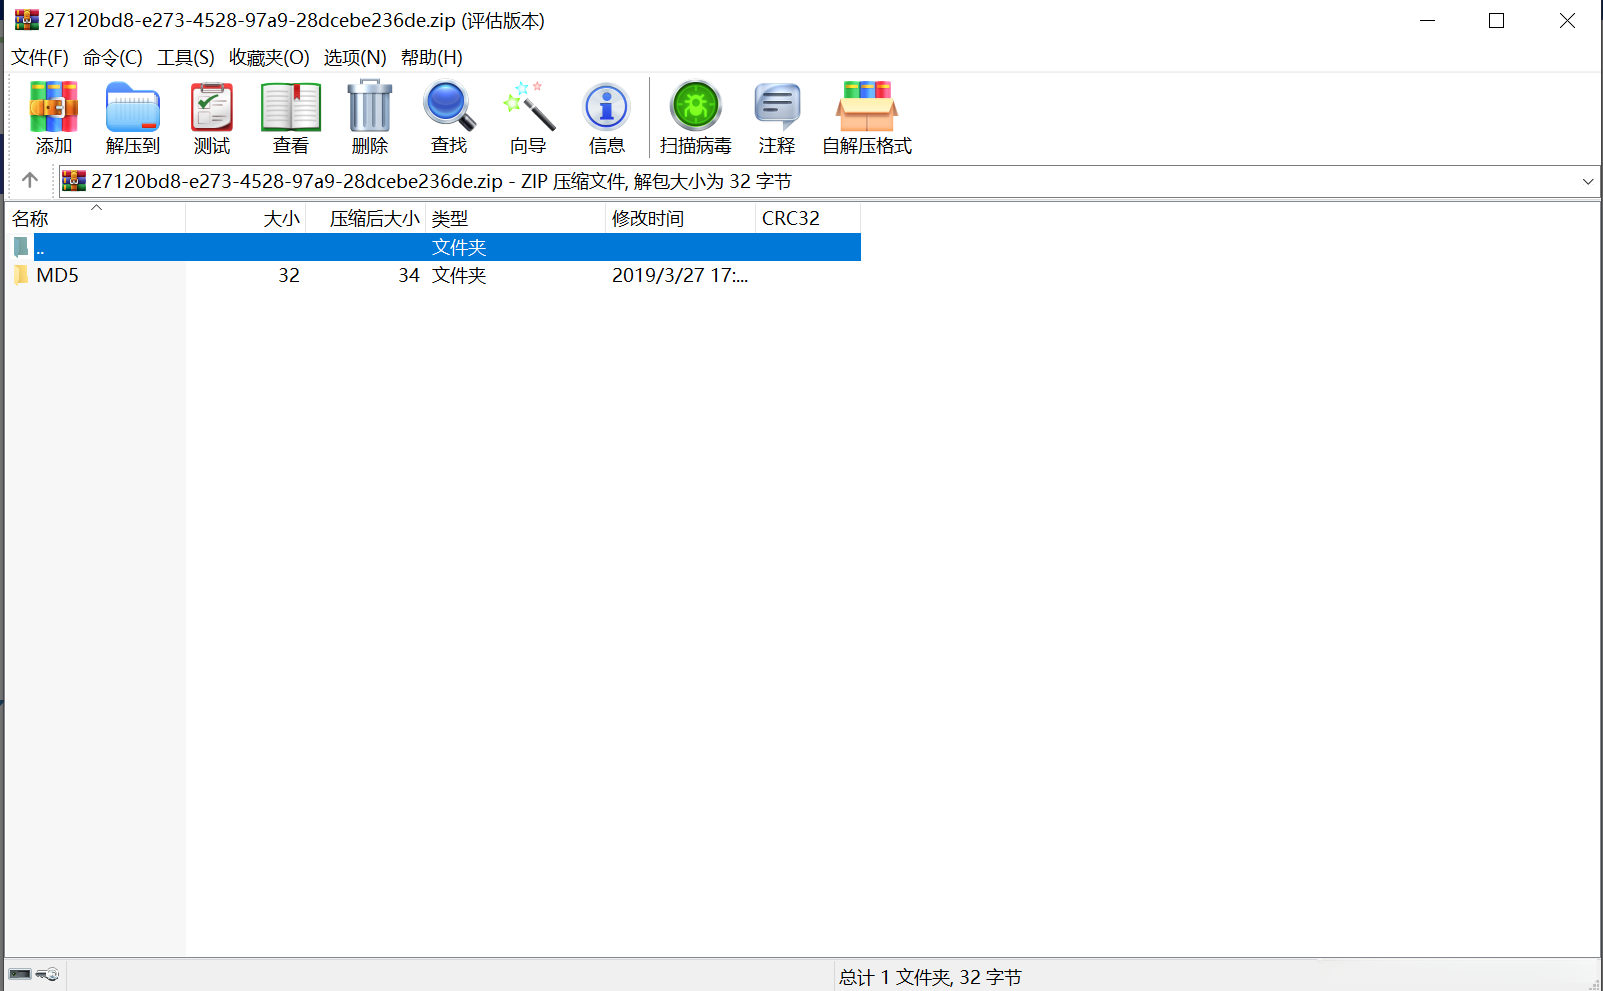The width and height of the screenshot is (1603, 991).
Task: Click MD5 size value 32
Action: [289, 275]
